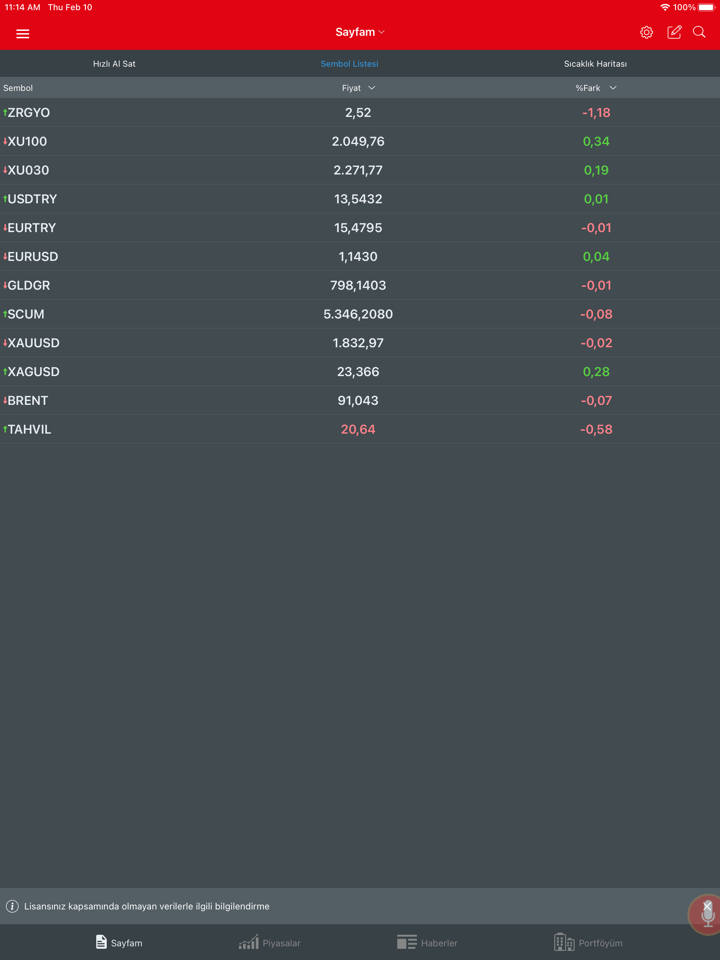Open the %Fark column dropdown
The width and height of the screenshot is (720, 960).
pos(596,88)
